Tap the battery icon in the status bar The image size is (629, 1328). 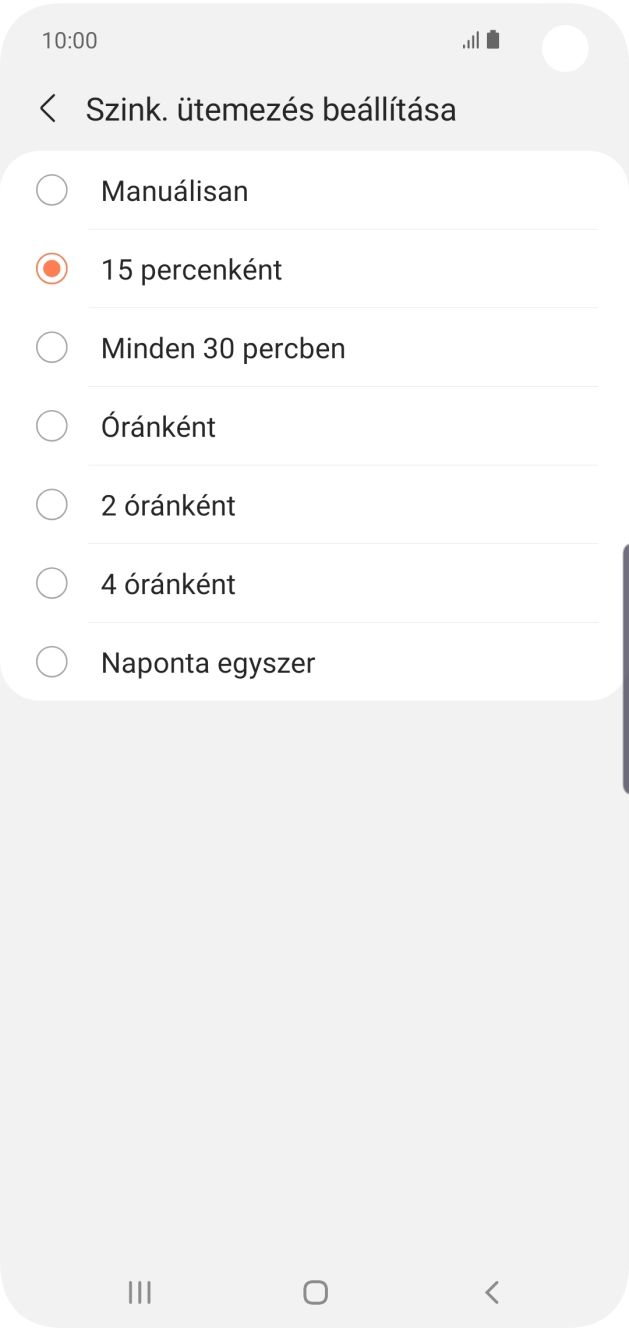click(493, 38)
